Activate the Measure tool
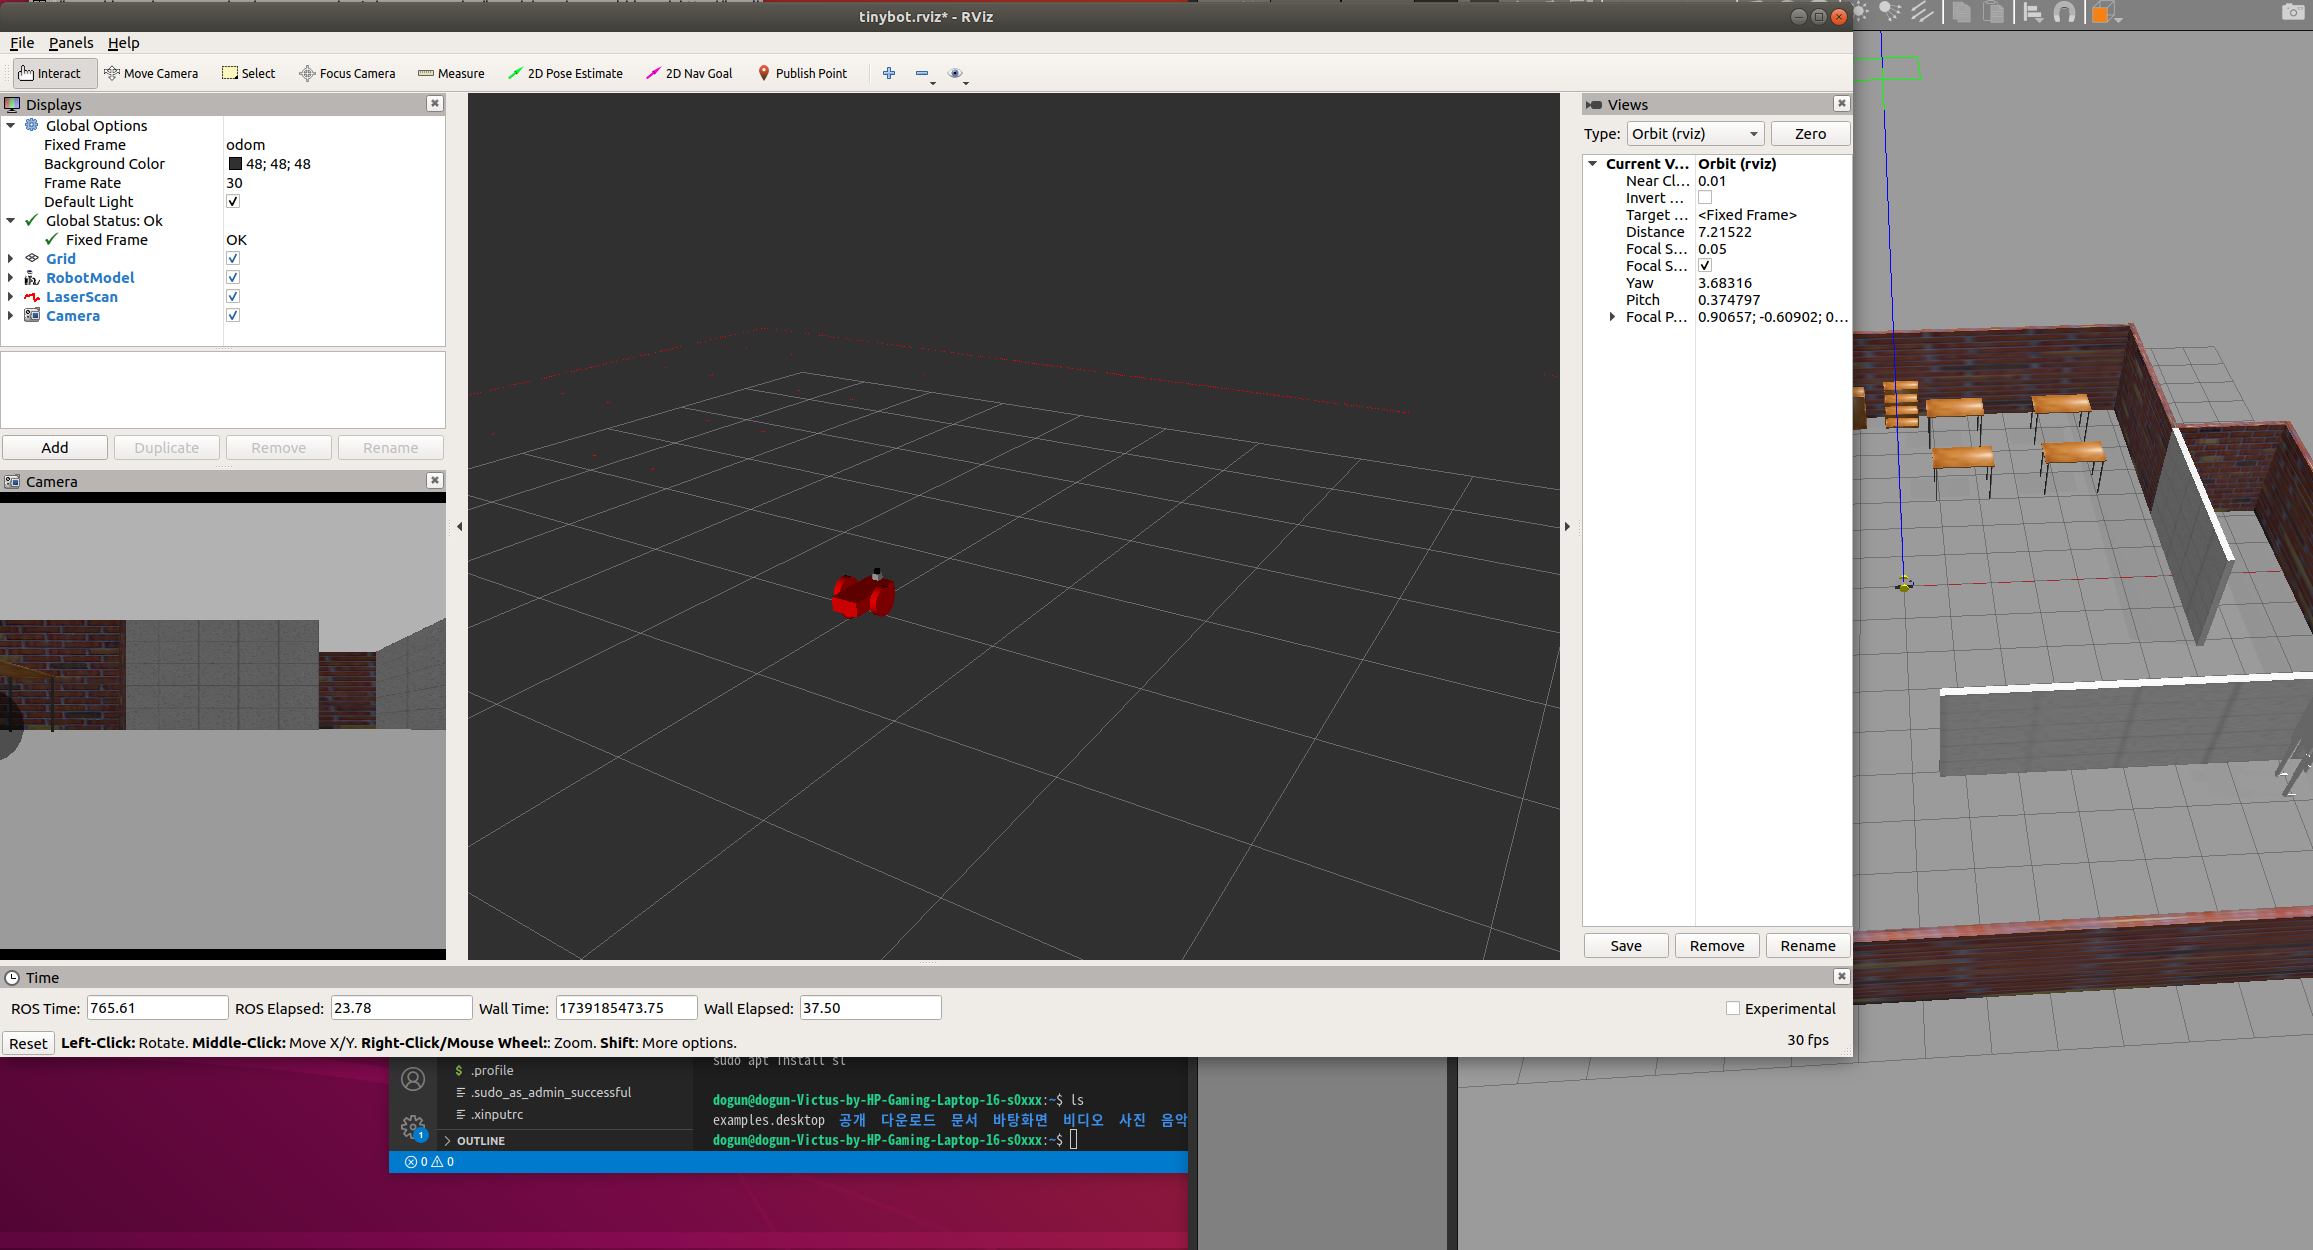Image resolution: width=2313 pixels, height=1250 pixels. click(x=451, y=73)
